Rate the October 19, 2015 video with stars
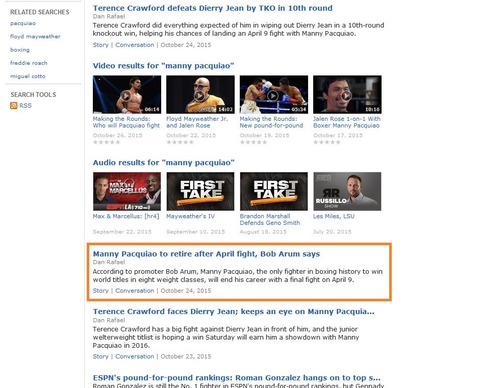This screenshot has width=480, height=388. [253, 142]
